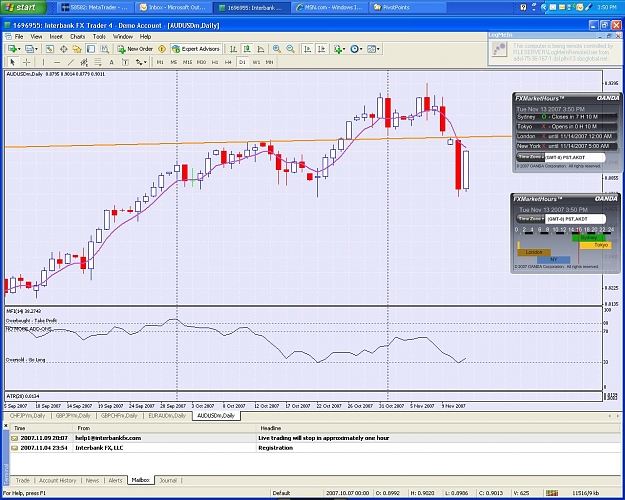The height and width of the screenshot is (500, 625).
Task: Switch chart to Candlesticks style
Action: coord(247,49)
